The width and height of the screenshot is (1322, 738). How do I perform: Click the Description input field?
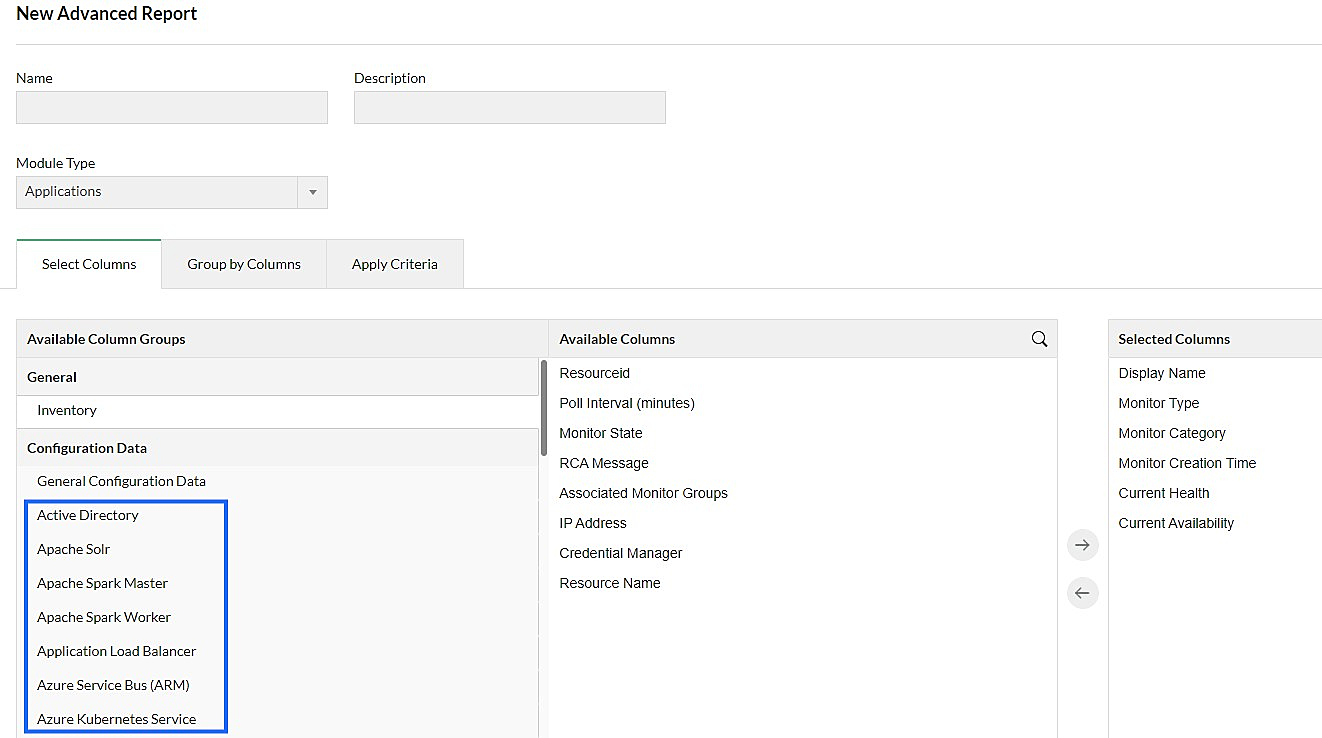tap(509, 108)
